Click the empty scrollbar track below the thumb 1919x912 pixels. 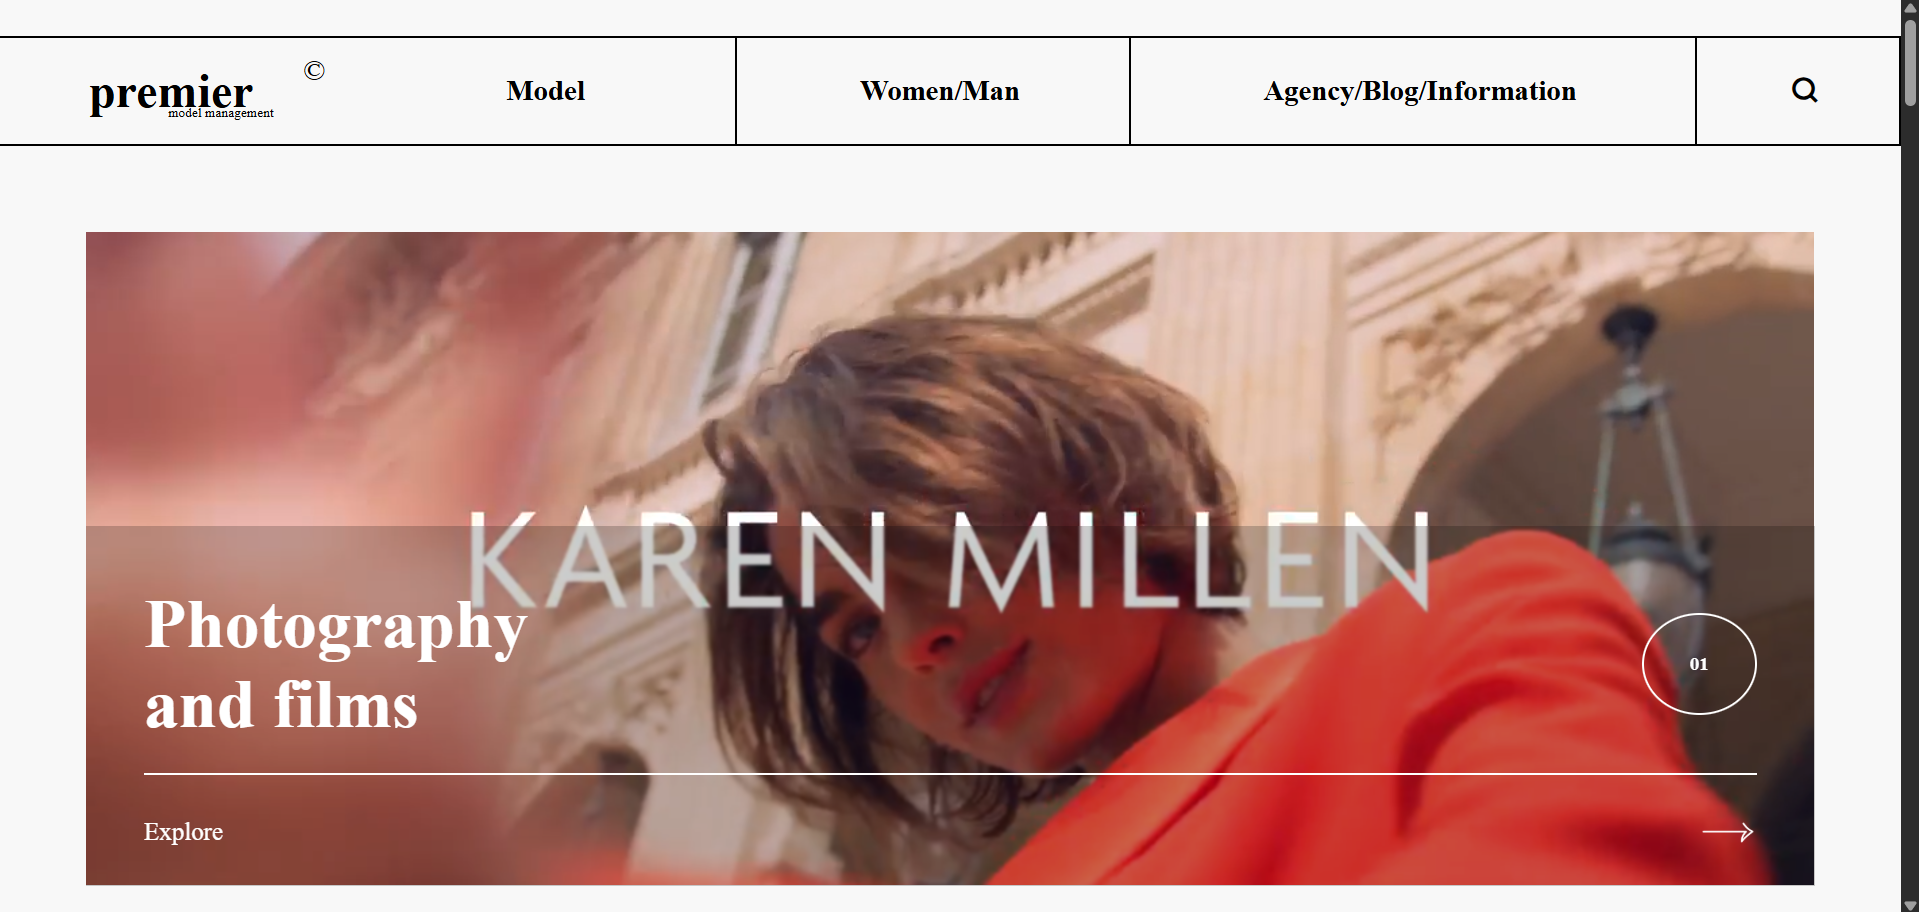point(1910,500)
